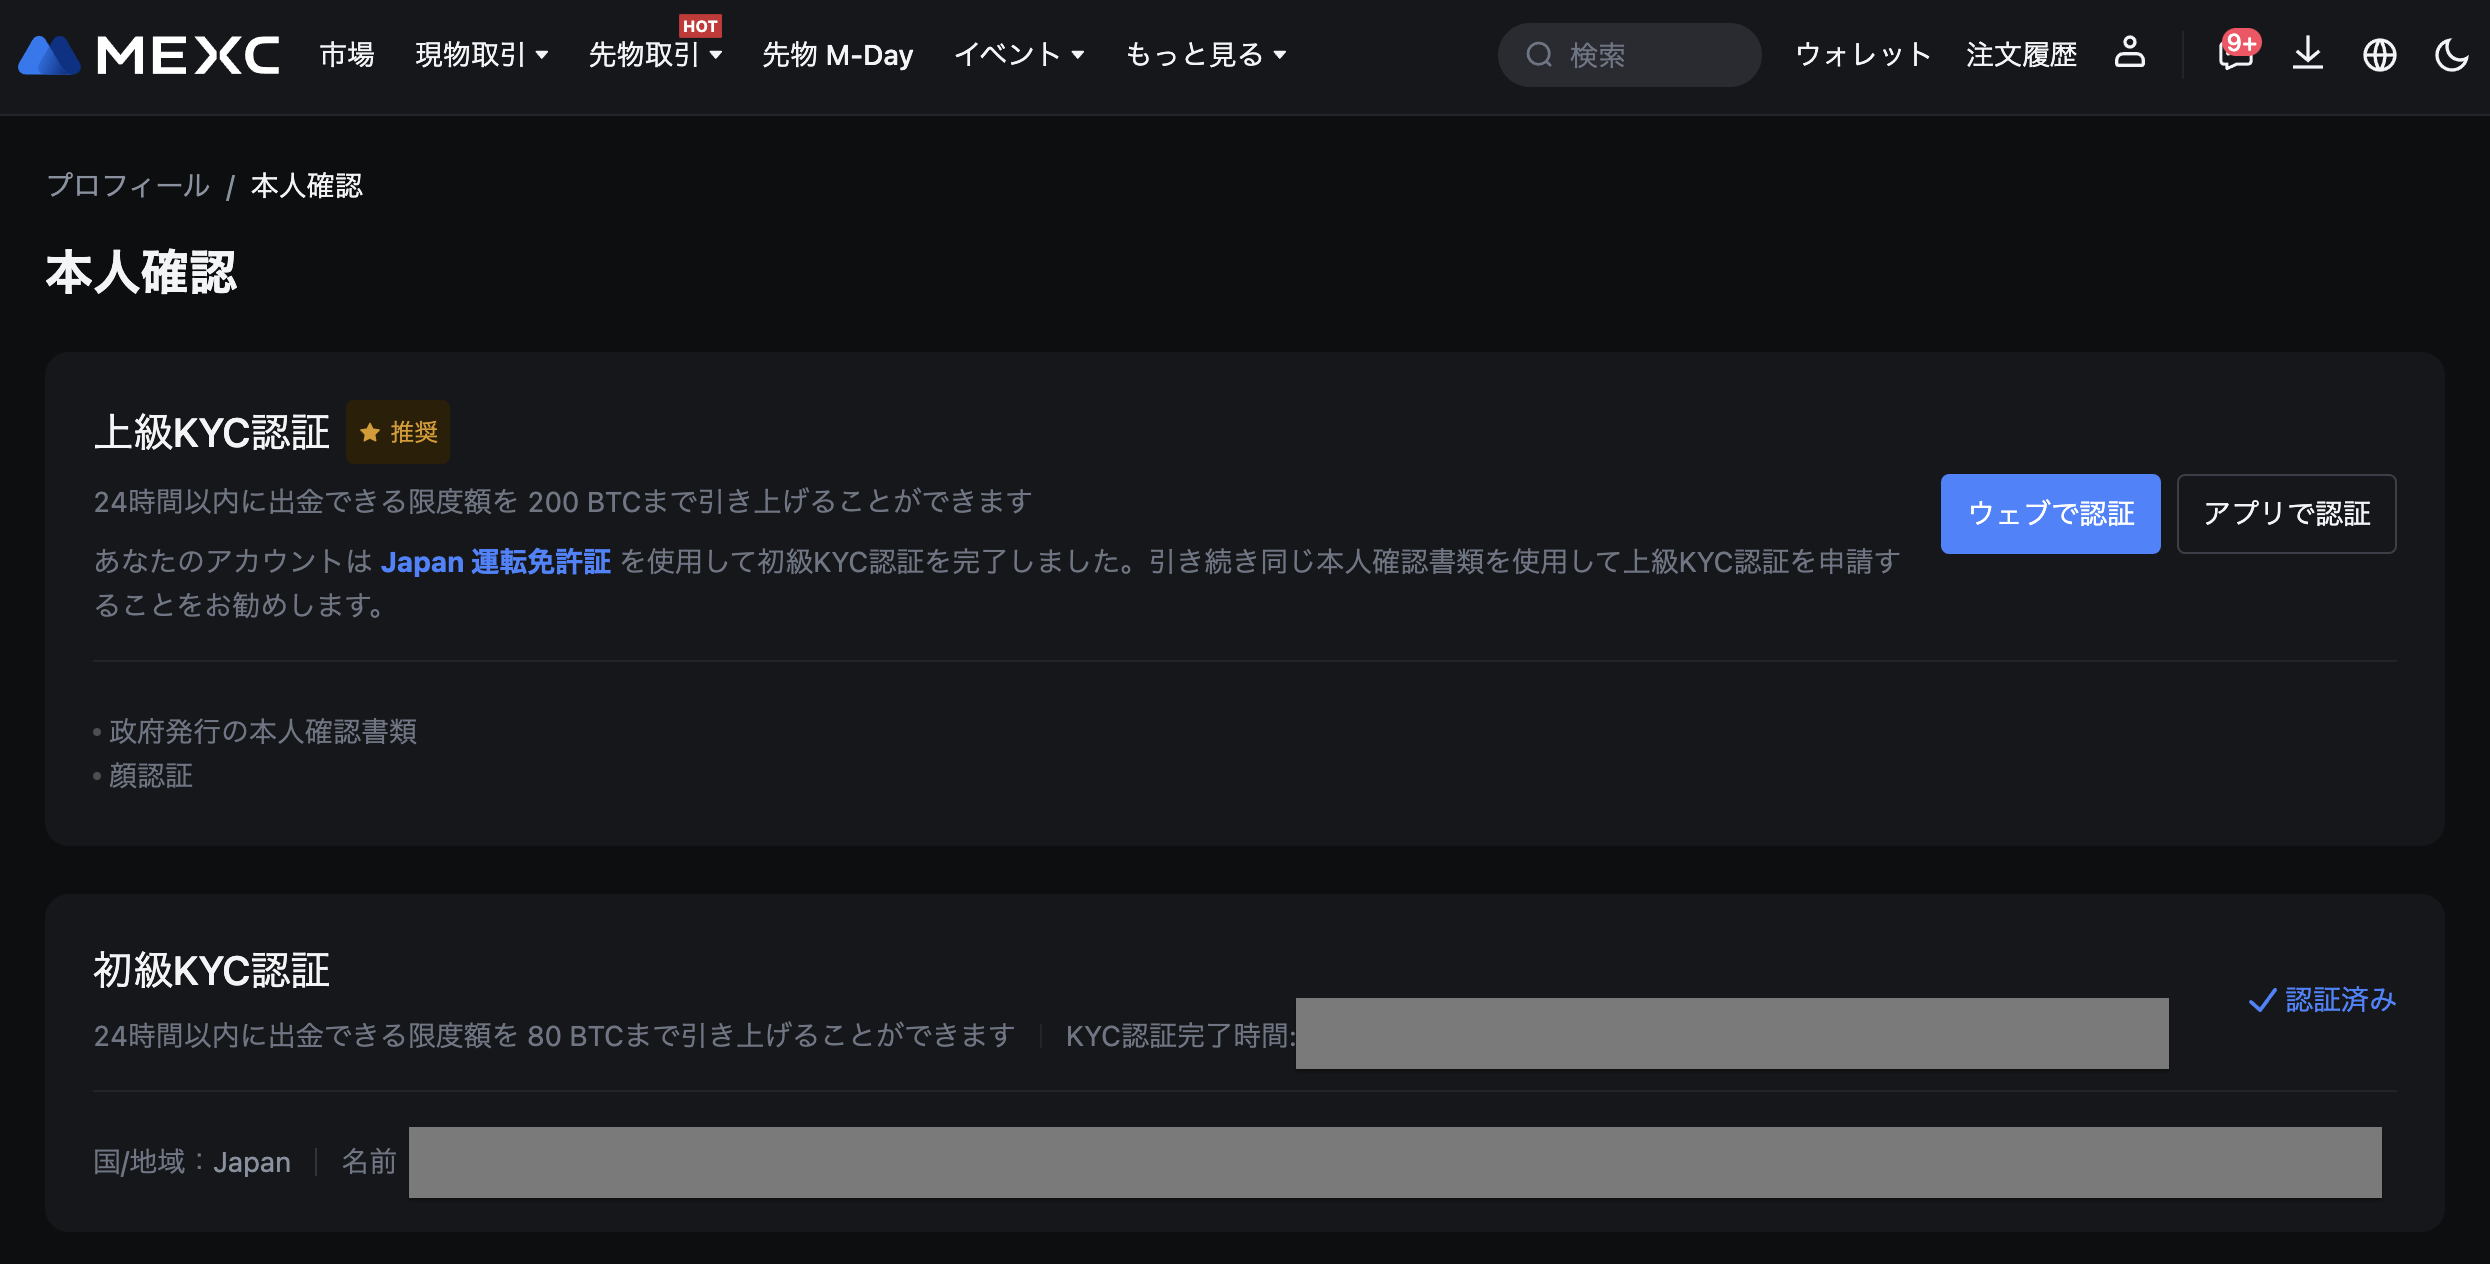Open notifications with 9+ badge
Image resolution: width=2490 pixels, height=1264 pixels.
2236,53
